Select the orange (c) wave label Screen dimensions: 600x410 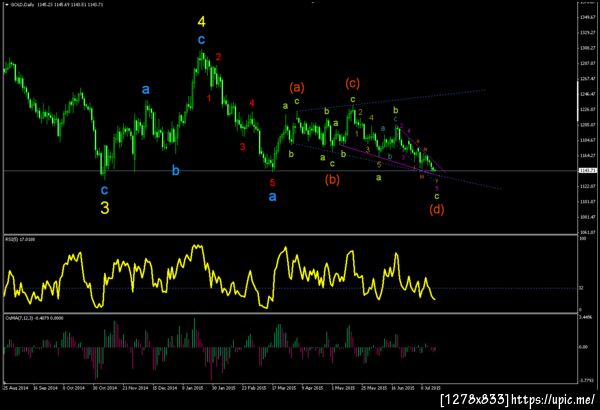click(352, 83)
